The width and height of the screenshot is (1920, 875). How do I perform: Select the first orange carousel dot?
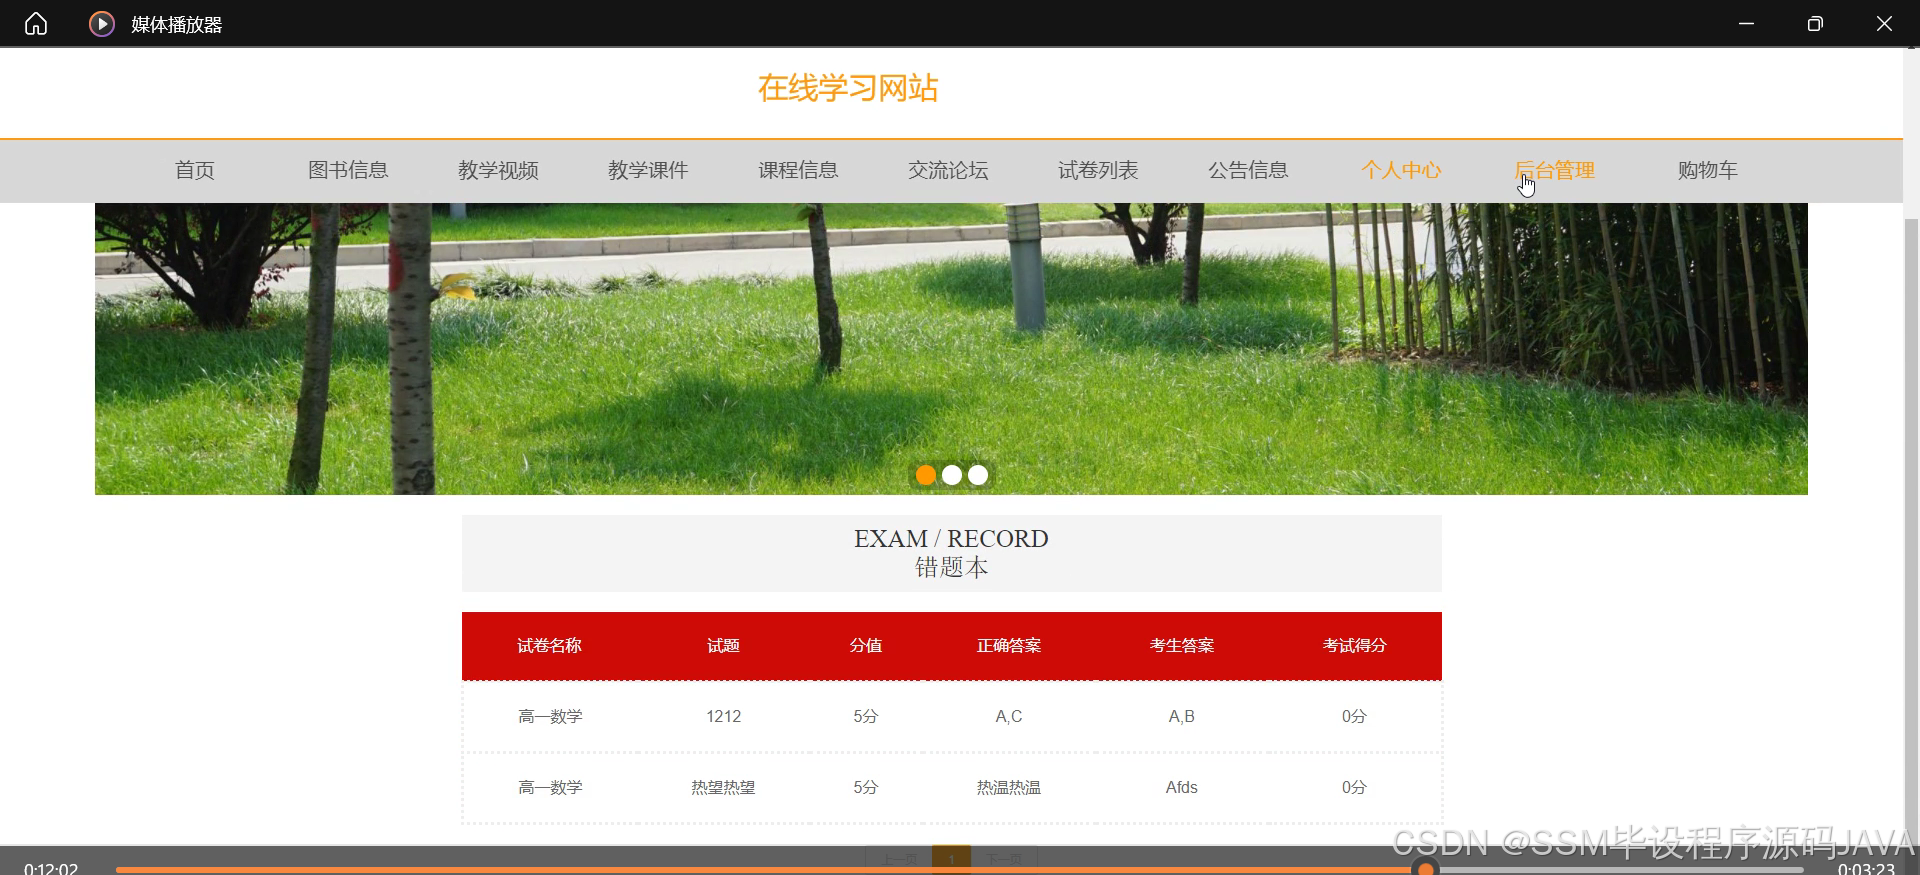[926, 475]
